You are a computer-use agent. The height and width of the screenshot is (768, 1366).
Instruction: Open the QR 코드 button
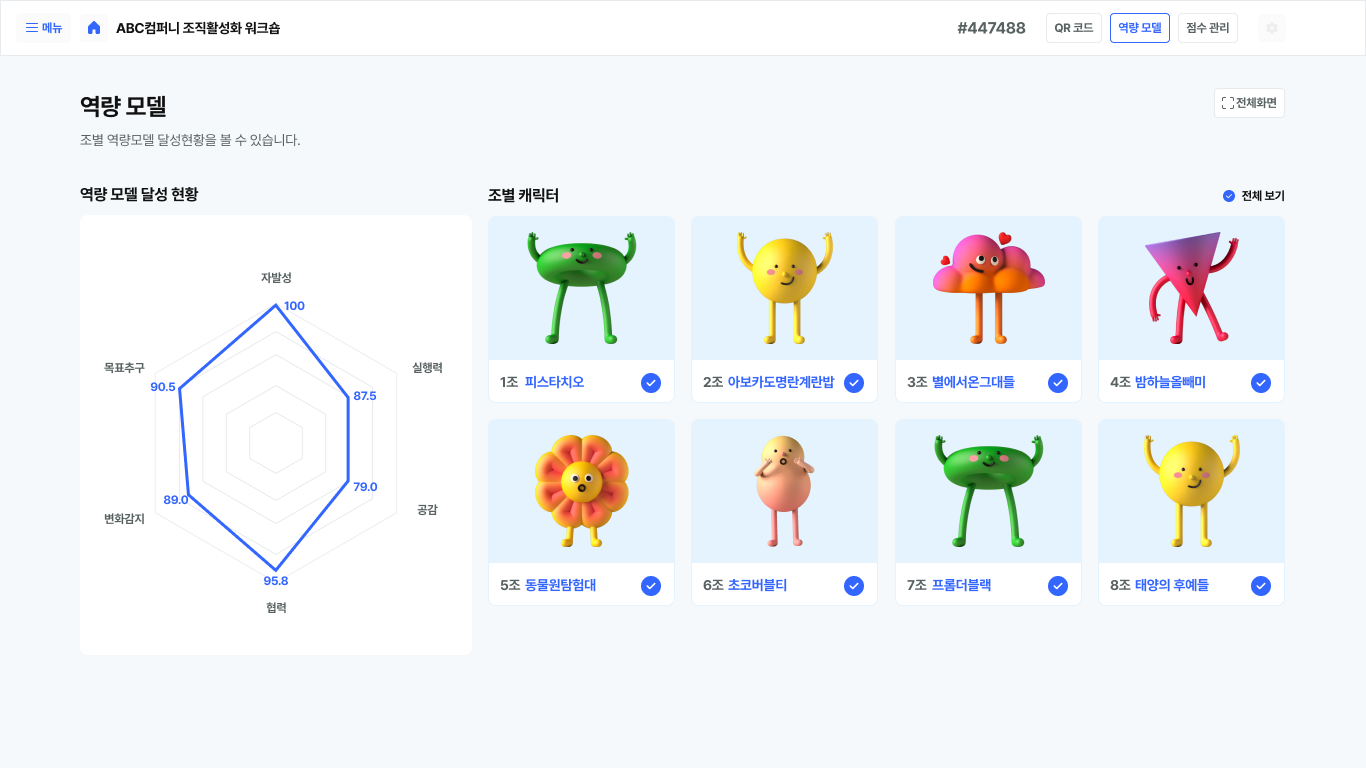pos(1073,28)
